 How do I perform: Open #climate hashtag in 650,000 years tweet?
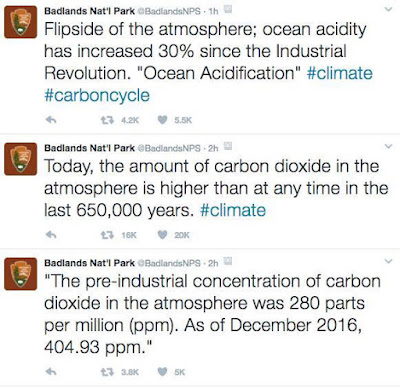233,210
